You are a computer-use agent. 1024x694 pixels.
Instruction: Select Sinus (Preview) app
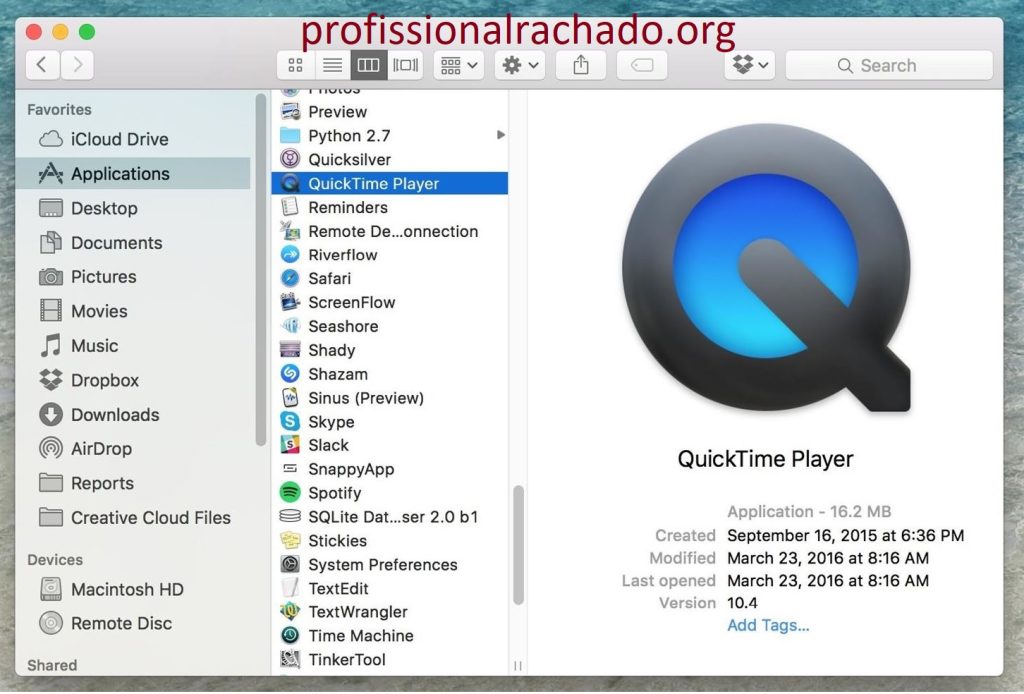click(389, 398)
